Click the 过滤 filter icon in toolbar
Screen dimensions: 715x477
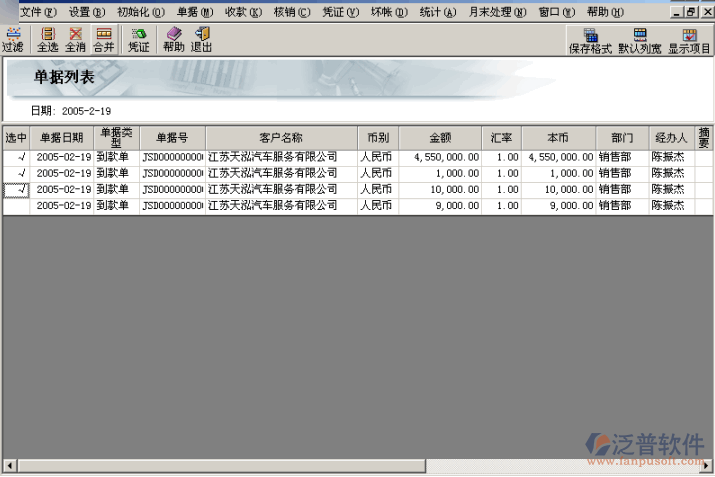coord(13,40)
